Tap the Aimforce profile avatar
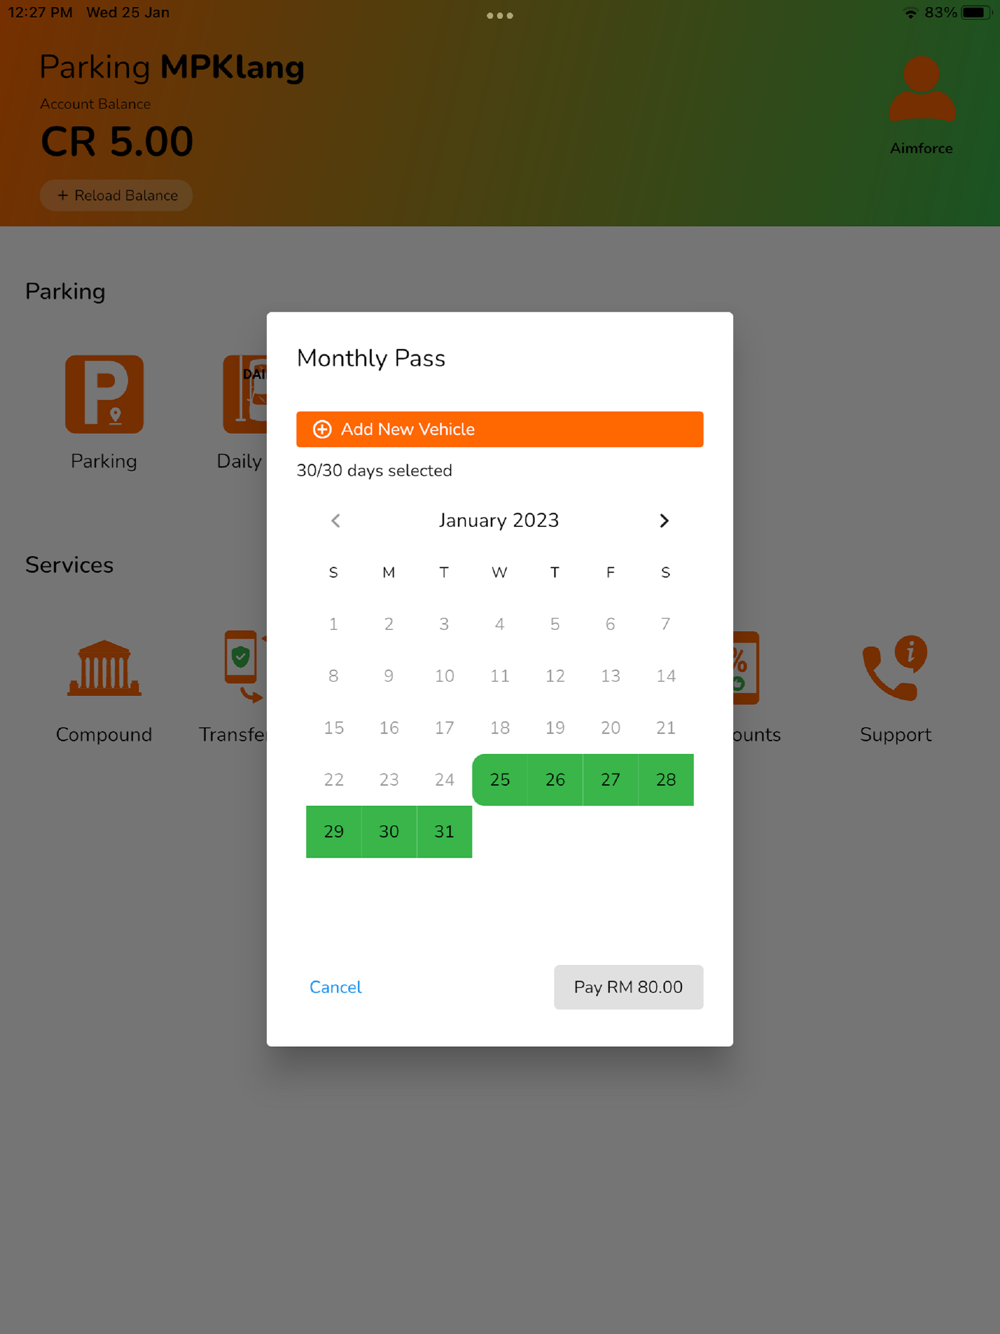Viewport: 1000px width, 1334px height. (x=922, y=90)
